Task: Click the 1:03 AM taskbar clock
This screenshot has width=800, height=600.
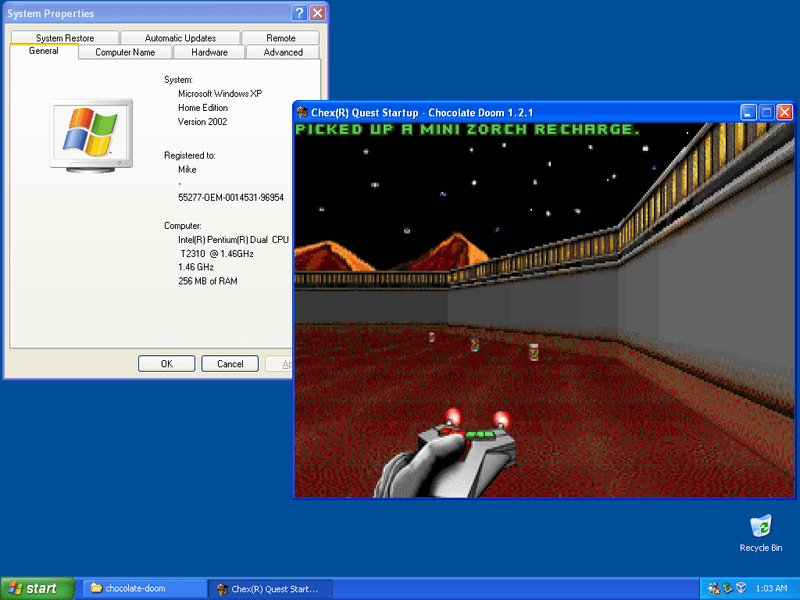Action: [x=771, y=588]
